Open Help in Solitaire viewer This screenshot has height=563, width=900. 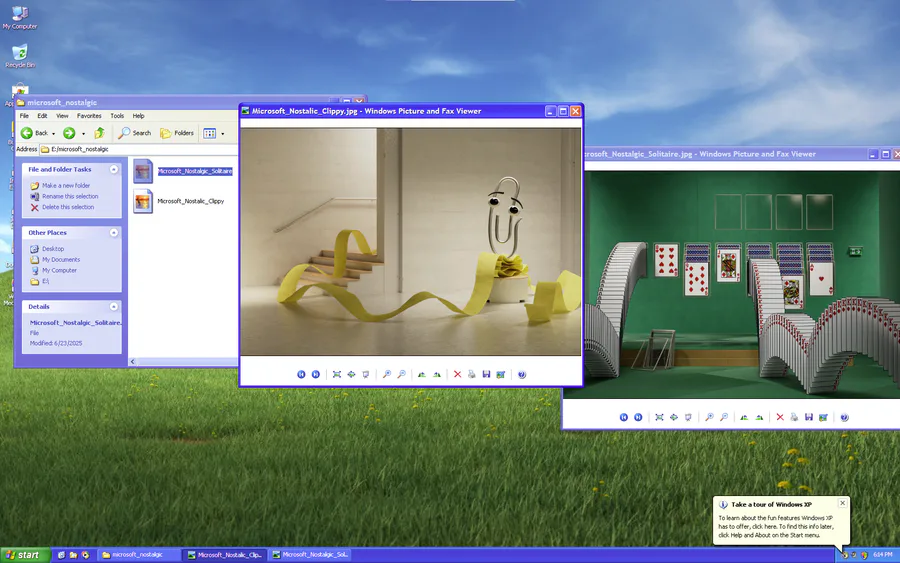(844, 417)
